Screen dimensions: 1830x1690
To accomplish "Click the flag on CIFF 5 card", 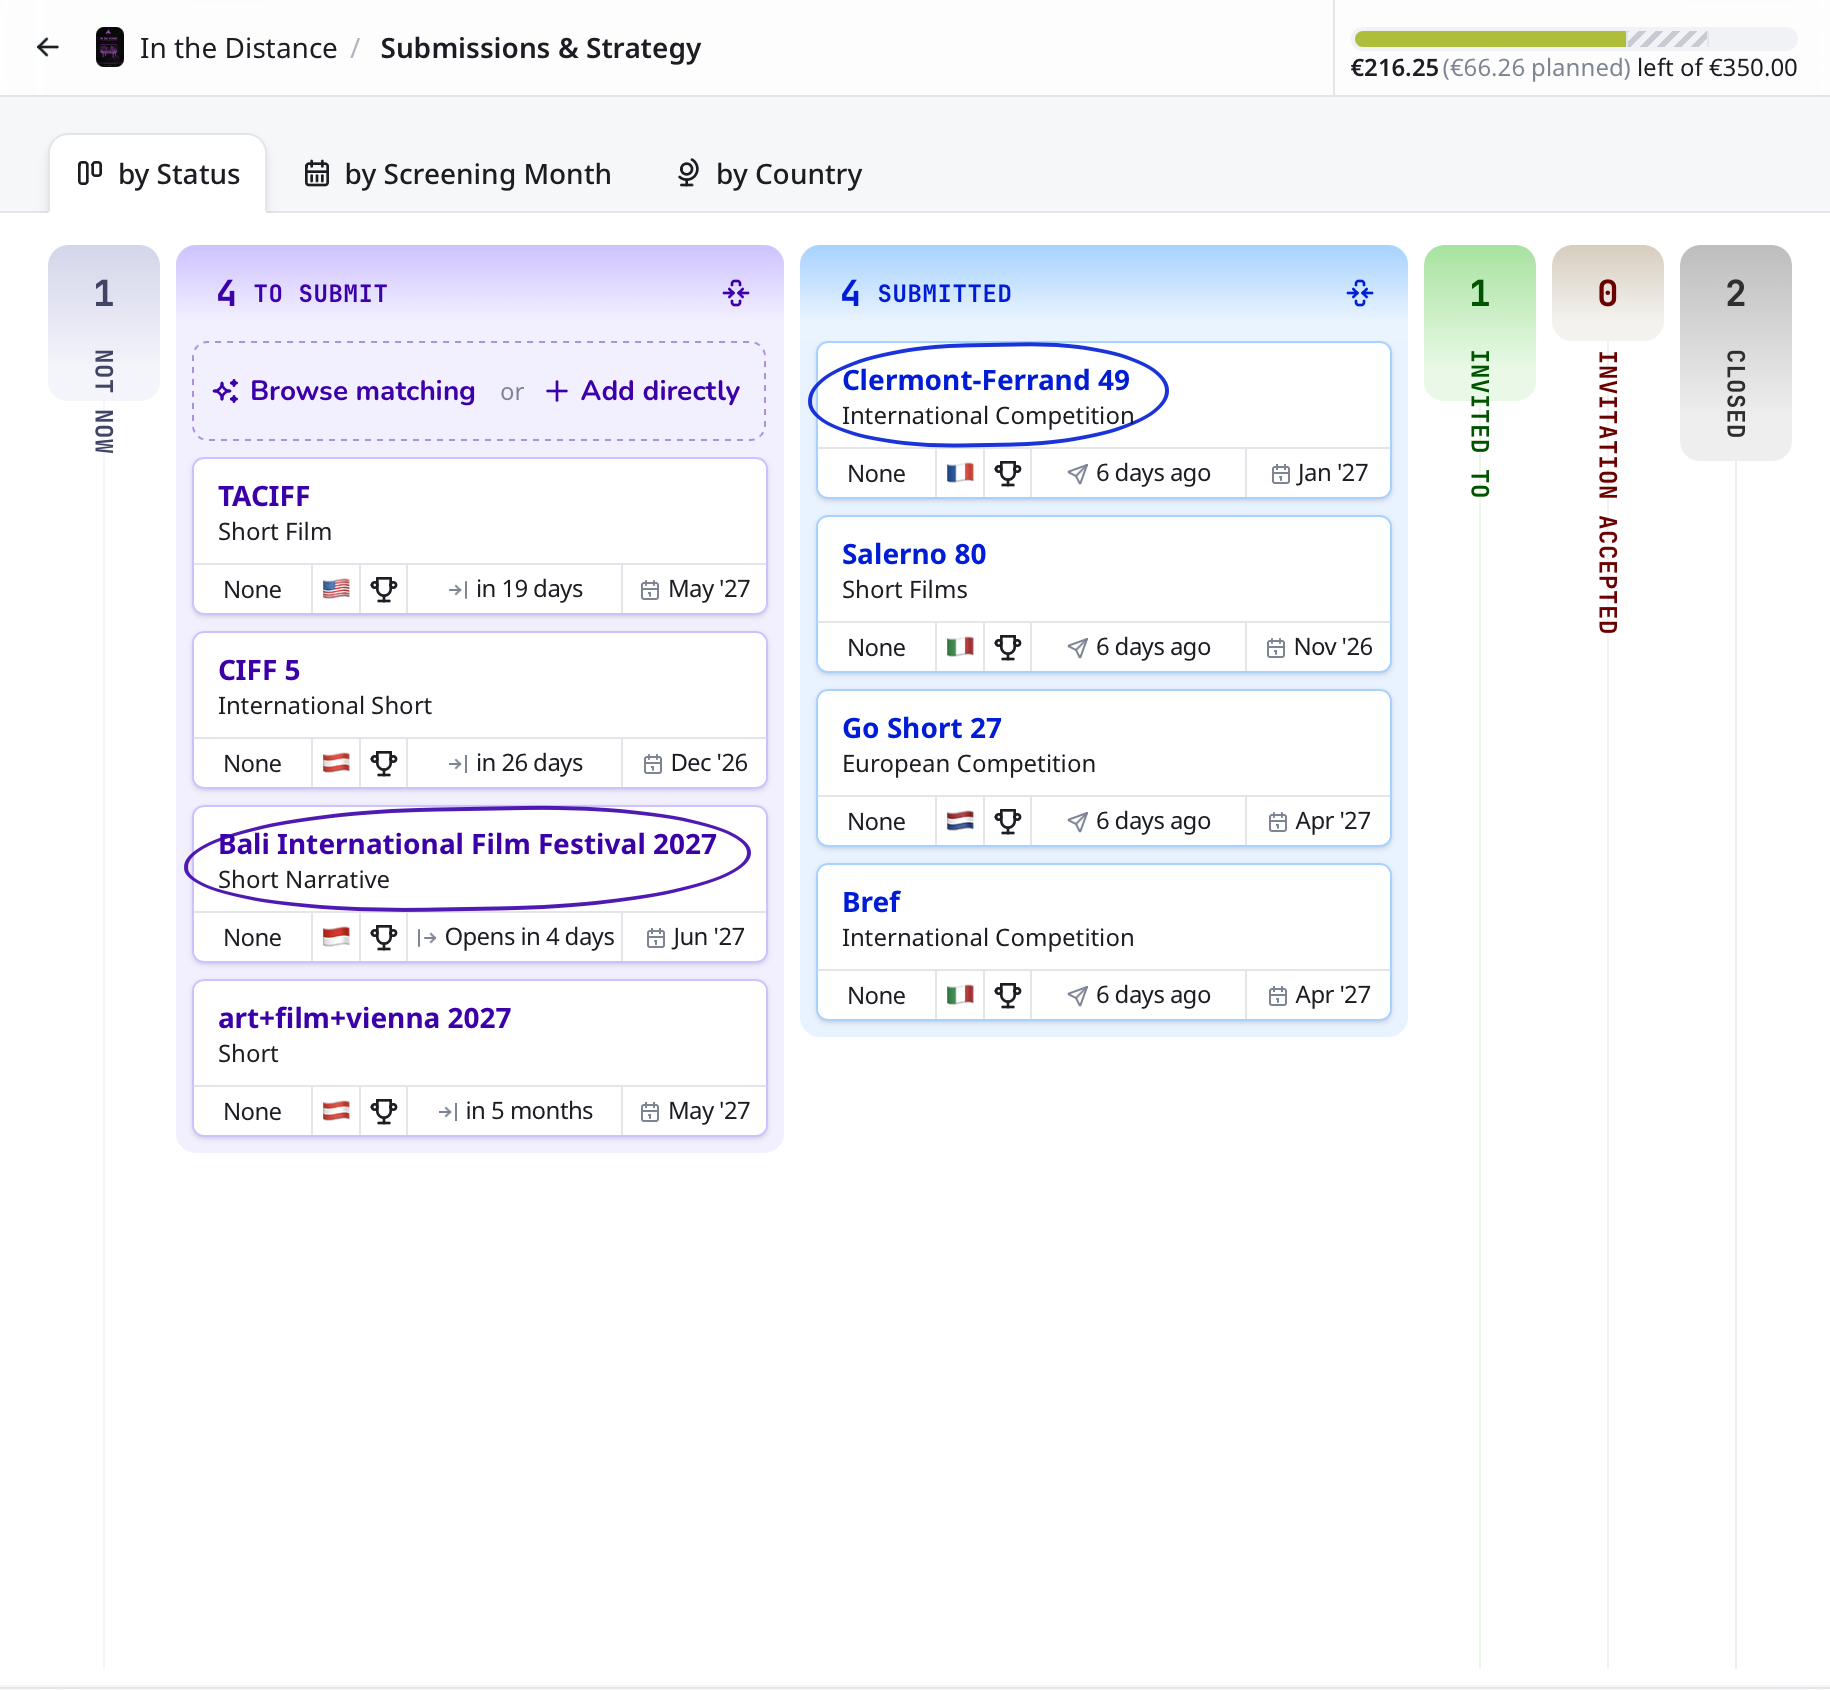I will coord(336,763).
